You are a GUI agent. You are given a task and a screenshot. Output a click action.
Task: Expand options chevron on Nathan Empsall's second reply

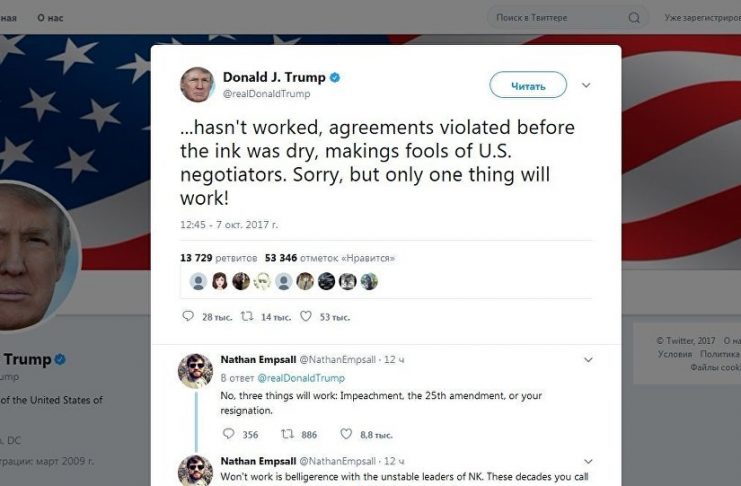click(x=588, y=461)
